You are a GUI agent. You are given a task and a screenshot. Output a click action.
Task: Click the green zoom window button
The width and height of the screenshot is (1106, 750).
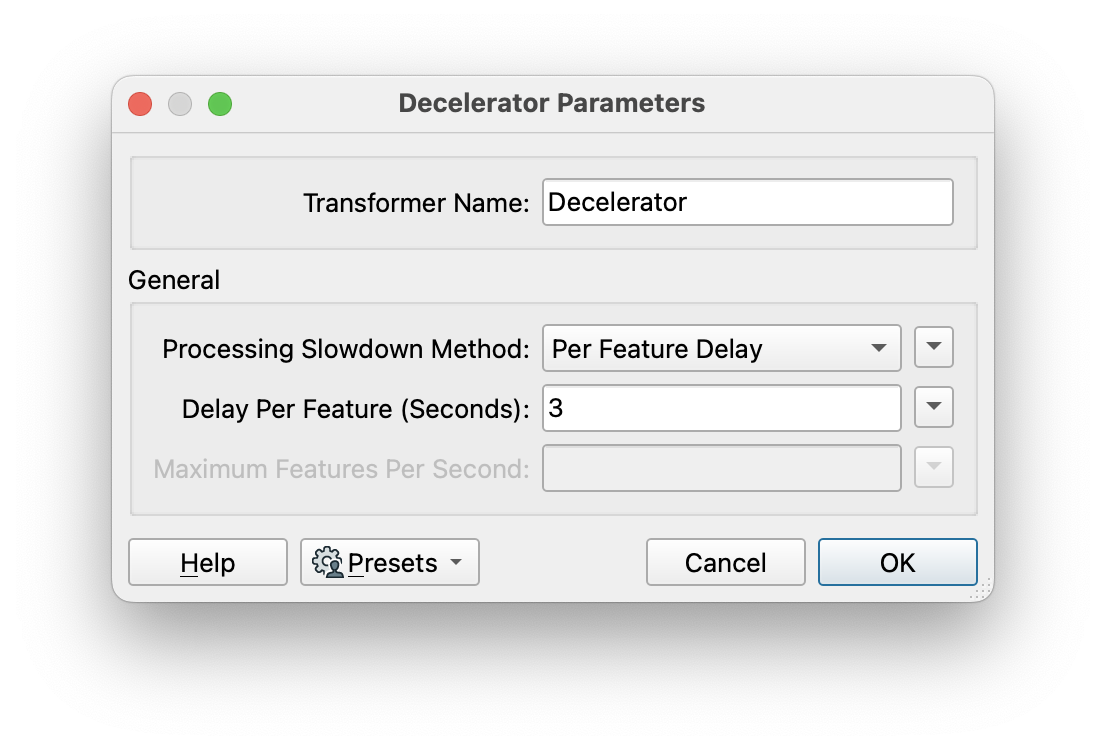pos(220,104)
